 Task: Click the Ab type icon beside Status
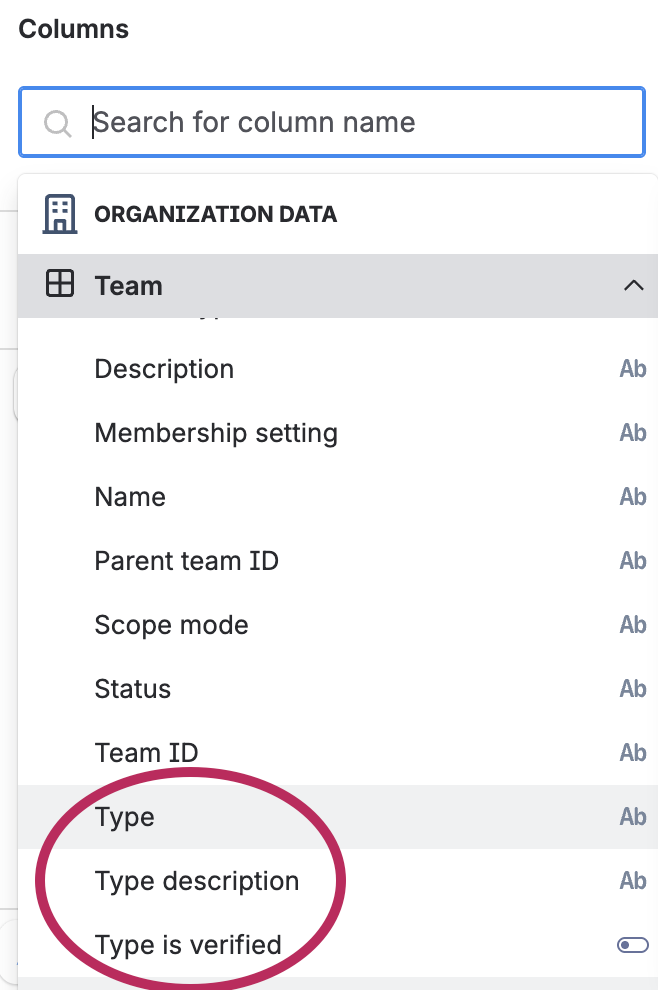633,688
